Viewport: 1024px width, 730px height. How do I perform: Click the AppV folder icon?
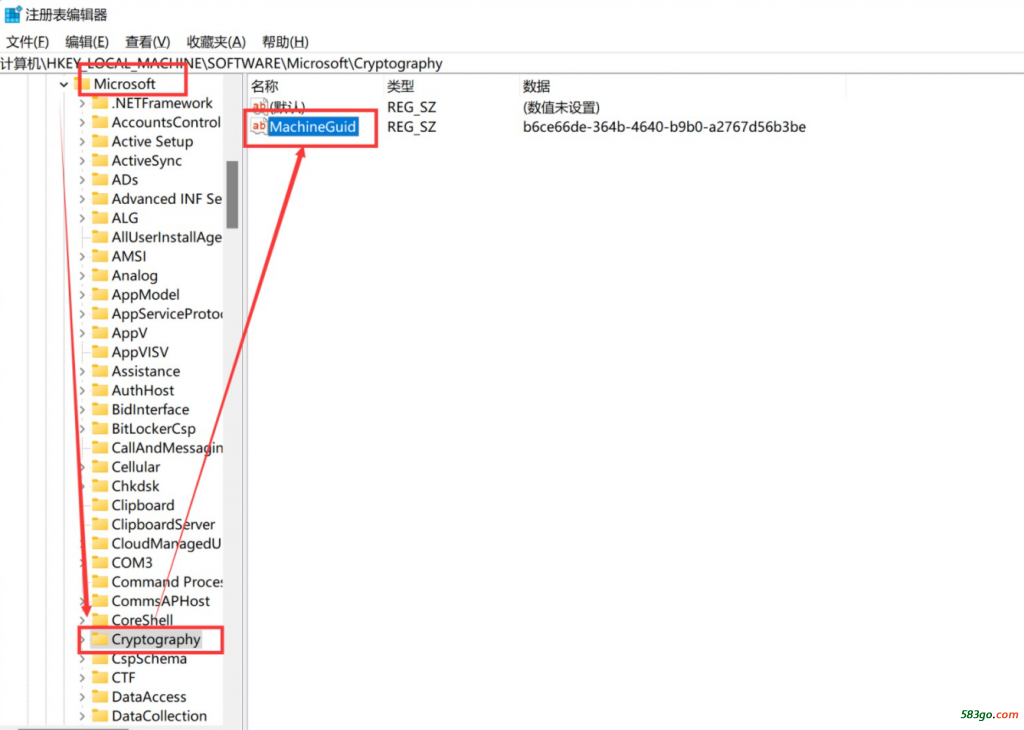tap(100, 332)
